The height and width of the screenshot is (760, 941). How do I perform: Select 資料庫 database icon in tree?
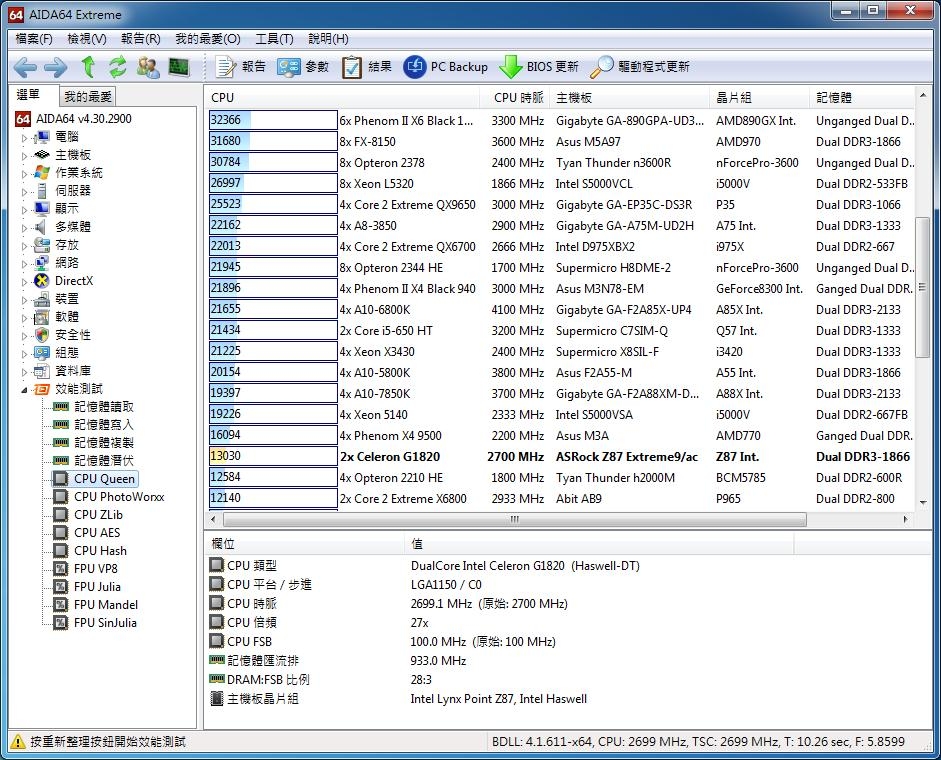[41, 371]
